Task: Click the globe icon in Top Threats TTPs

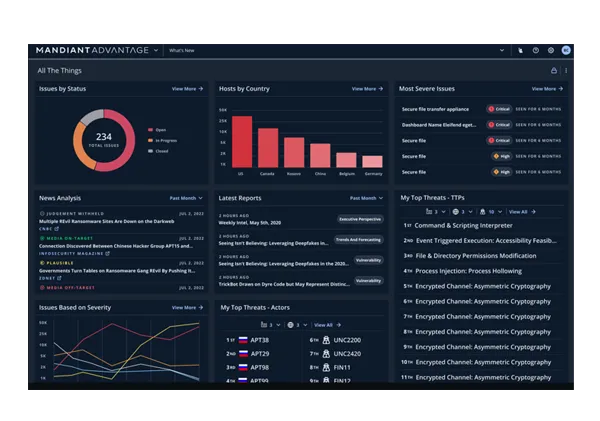Action: pyautogui.click(x=456, y=212)
